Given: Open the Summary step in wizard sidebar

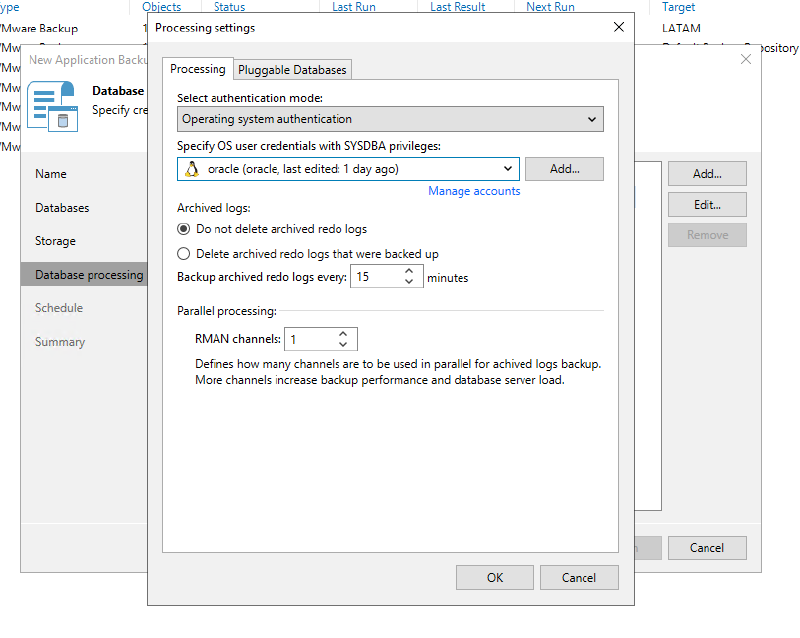Looking at the screenshot, I should click(60, 341).
